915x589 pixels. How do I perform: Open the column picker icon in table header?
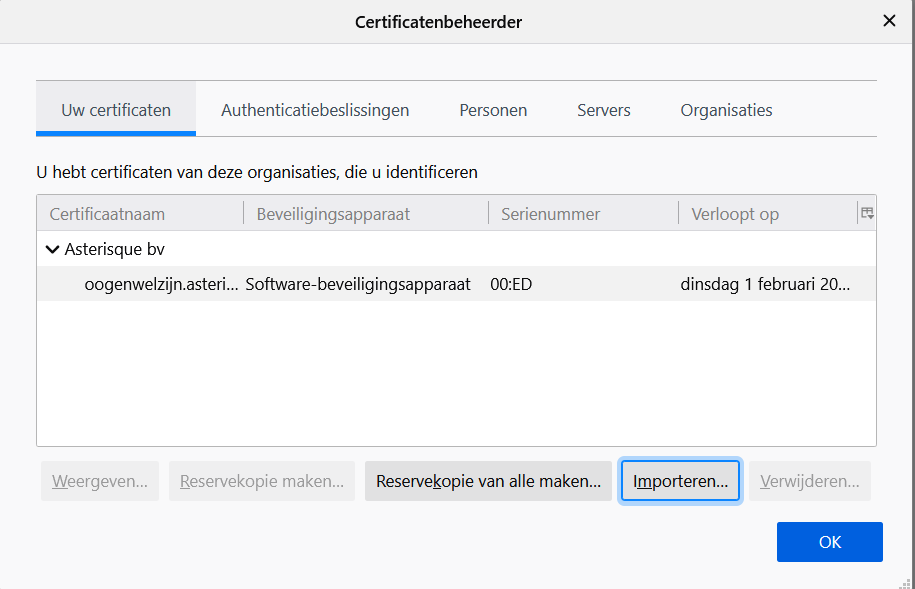(866, 213)
